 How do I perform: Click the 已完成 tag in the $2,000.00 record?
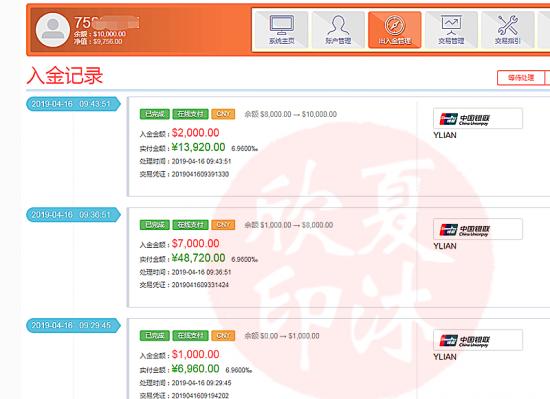pos(155,114)
